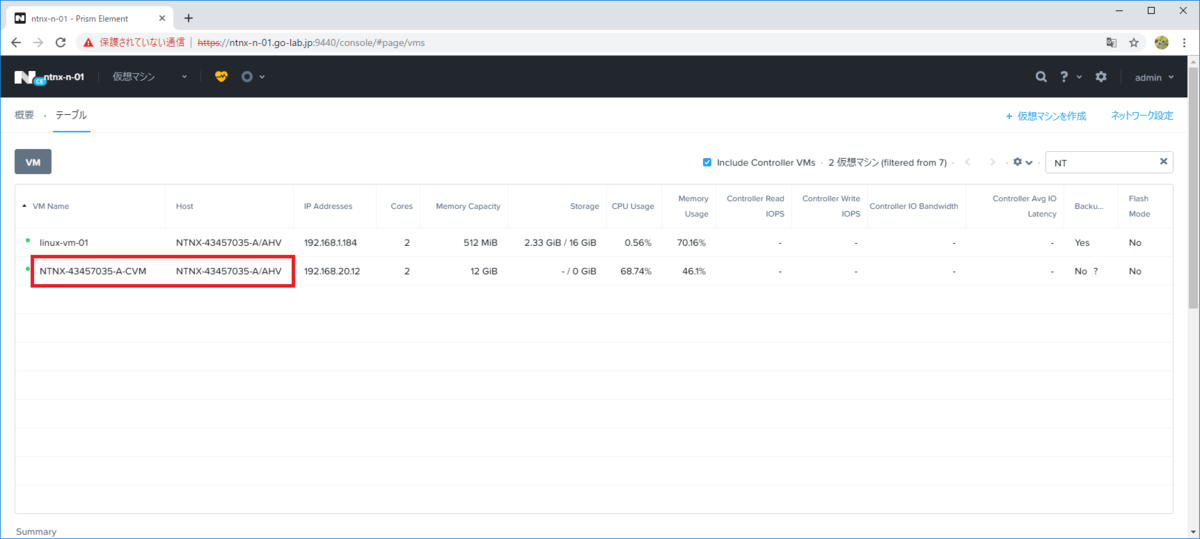1200x539 pixels.
Task: Click the translate page icon
Action: coord(1111,43)
